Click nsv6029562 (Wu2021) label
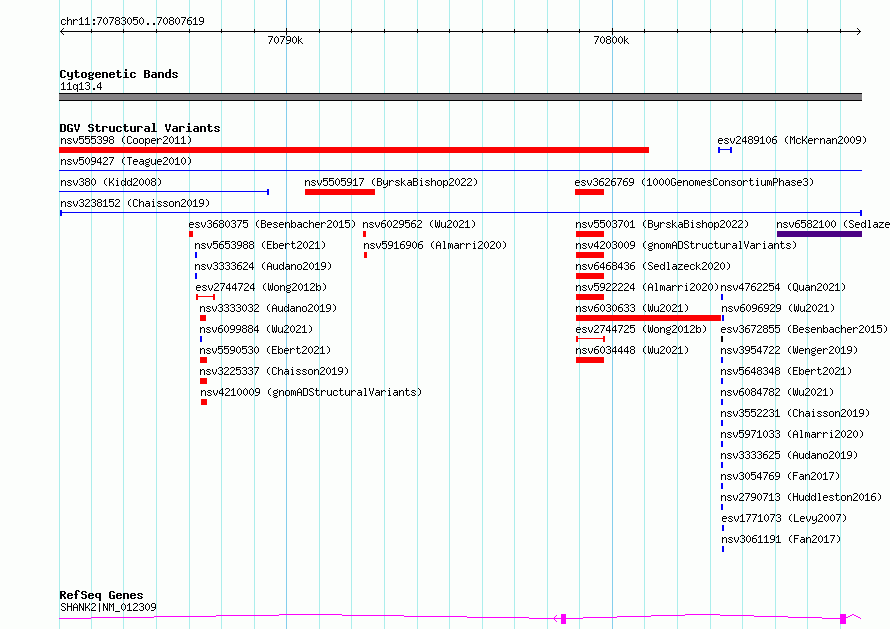This screenshot has width=890, height=629. 419,224
